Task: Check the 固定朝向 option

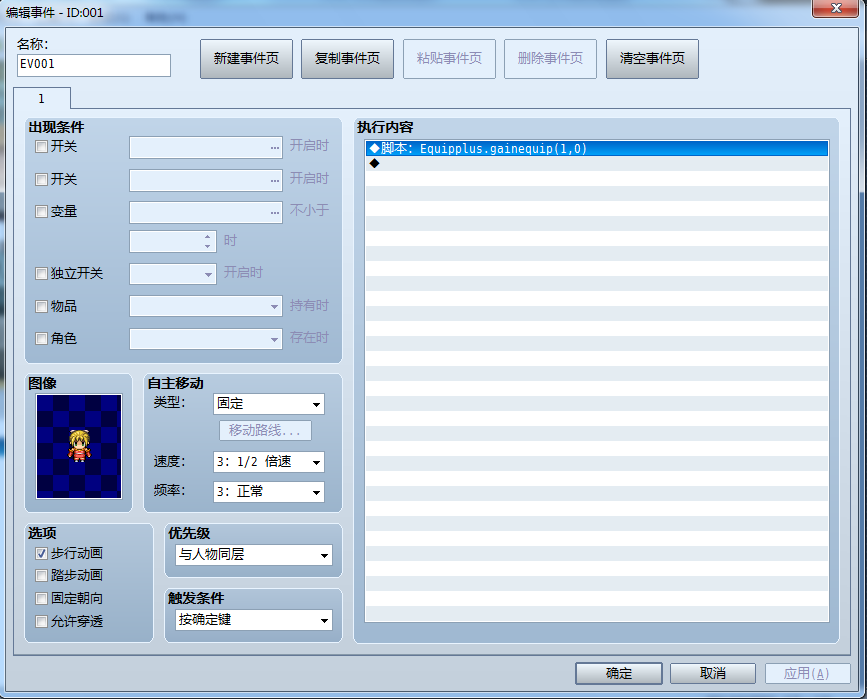Action: [x=41, y=598]
